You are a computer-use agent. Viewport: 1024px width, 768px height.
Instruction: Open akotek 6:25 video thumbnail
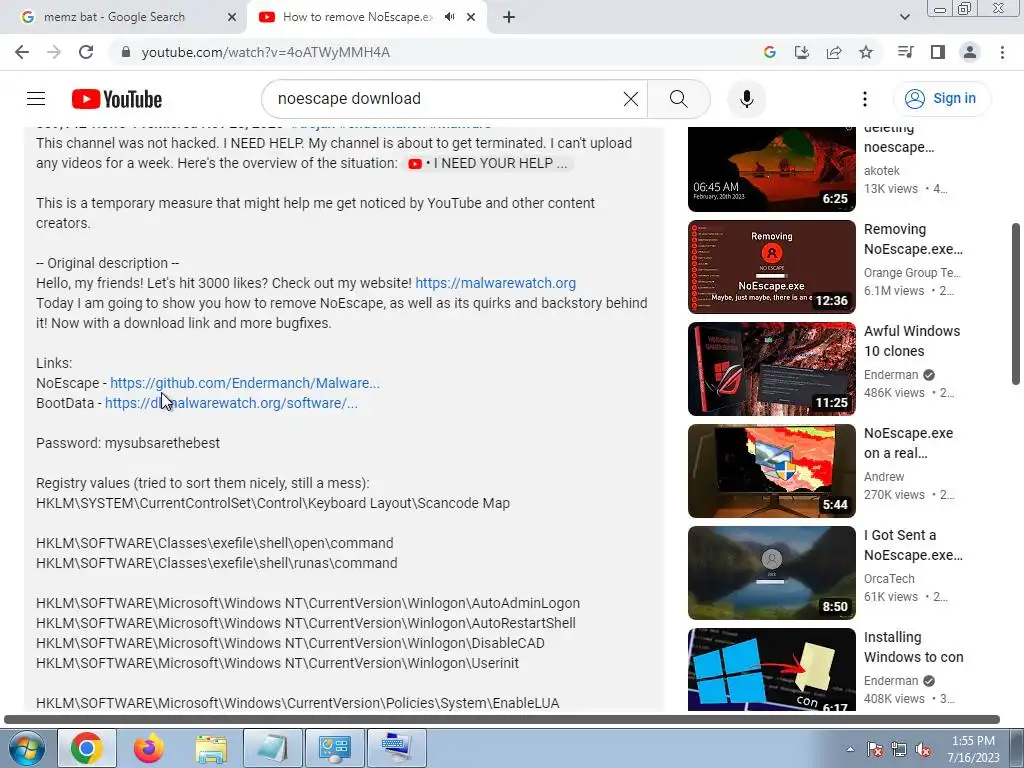[x=771, y=169]
